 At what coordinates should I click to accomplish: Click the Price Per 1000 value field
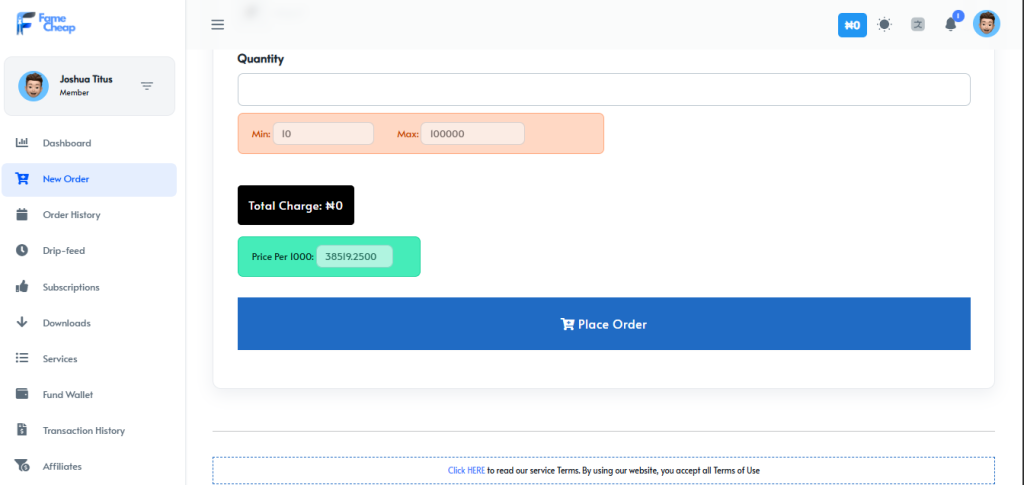tap(355, 257)
